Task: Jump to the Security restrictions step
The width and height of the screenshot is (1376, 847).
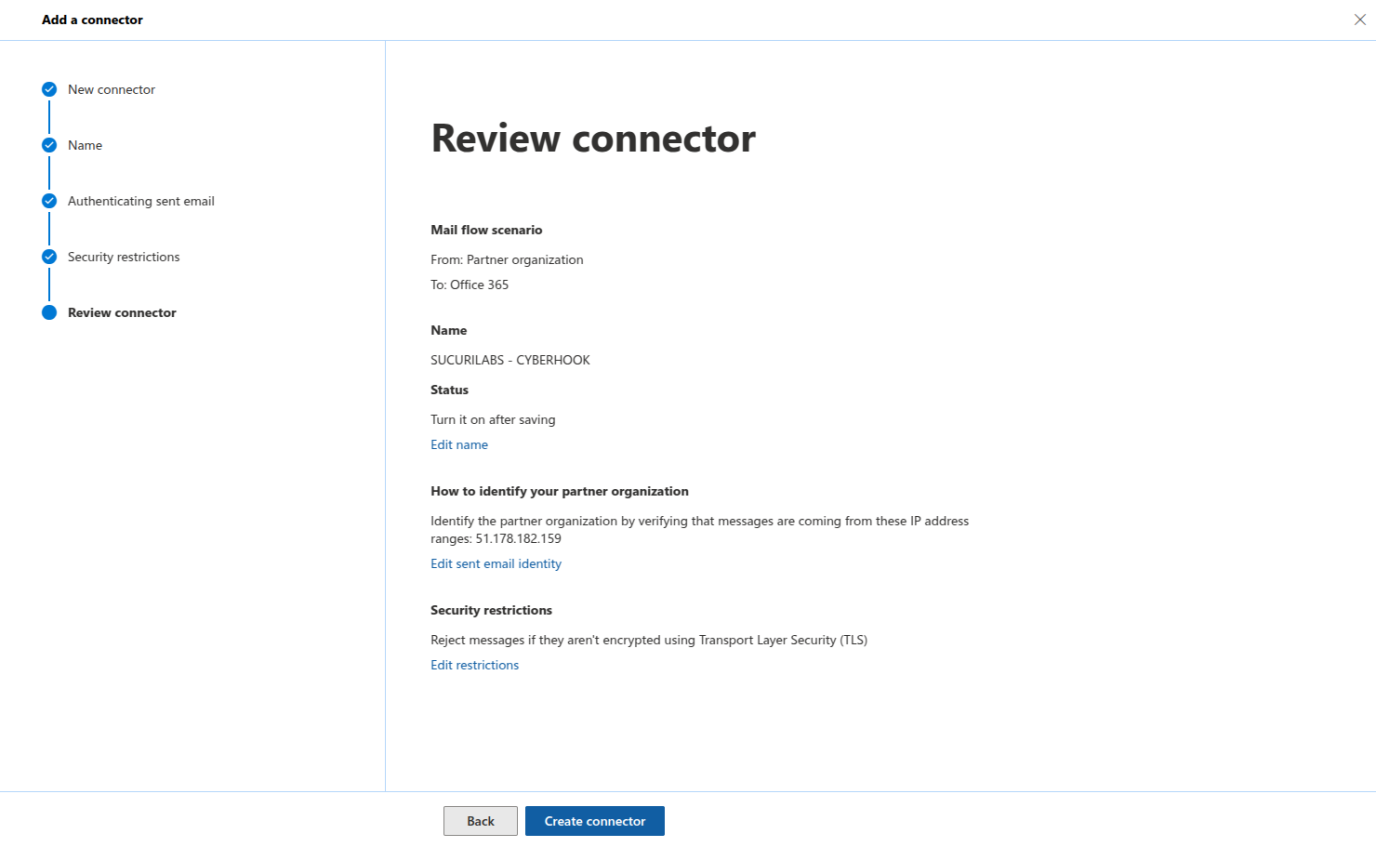Action: pyautogui.click(x=123, y=256)
